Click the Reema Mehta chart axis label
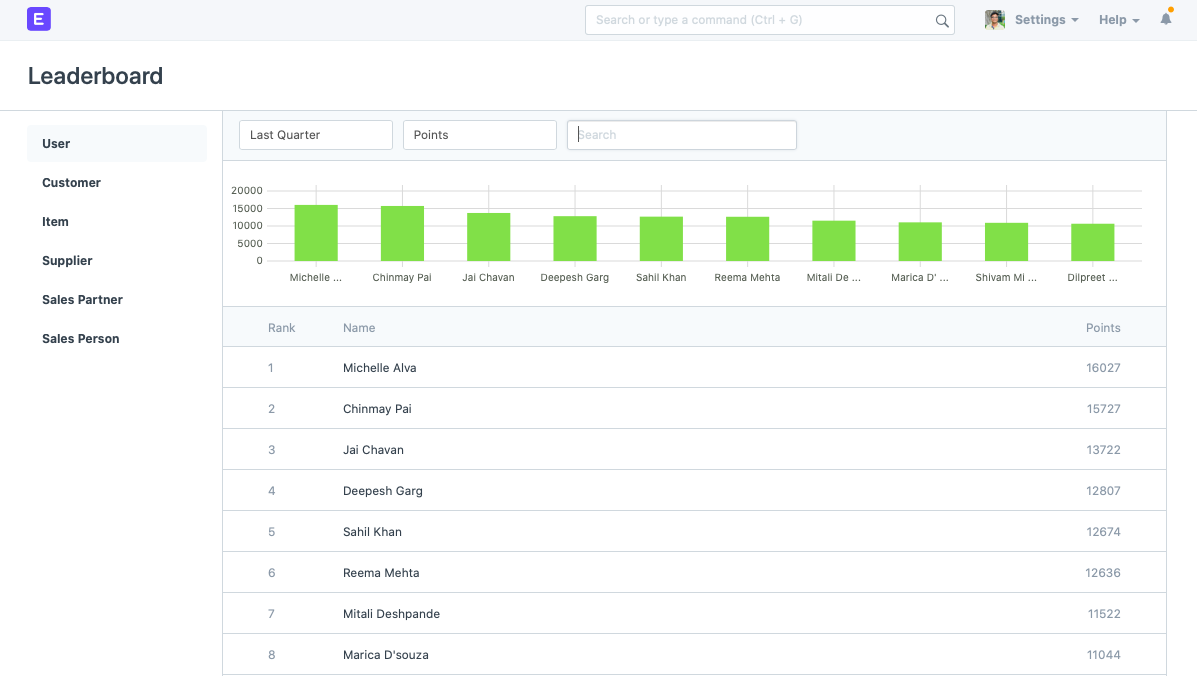The image size is (1197, 676). tap(747, 278)
